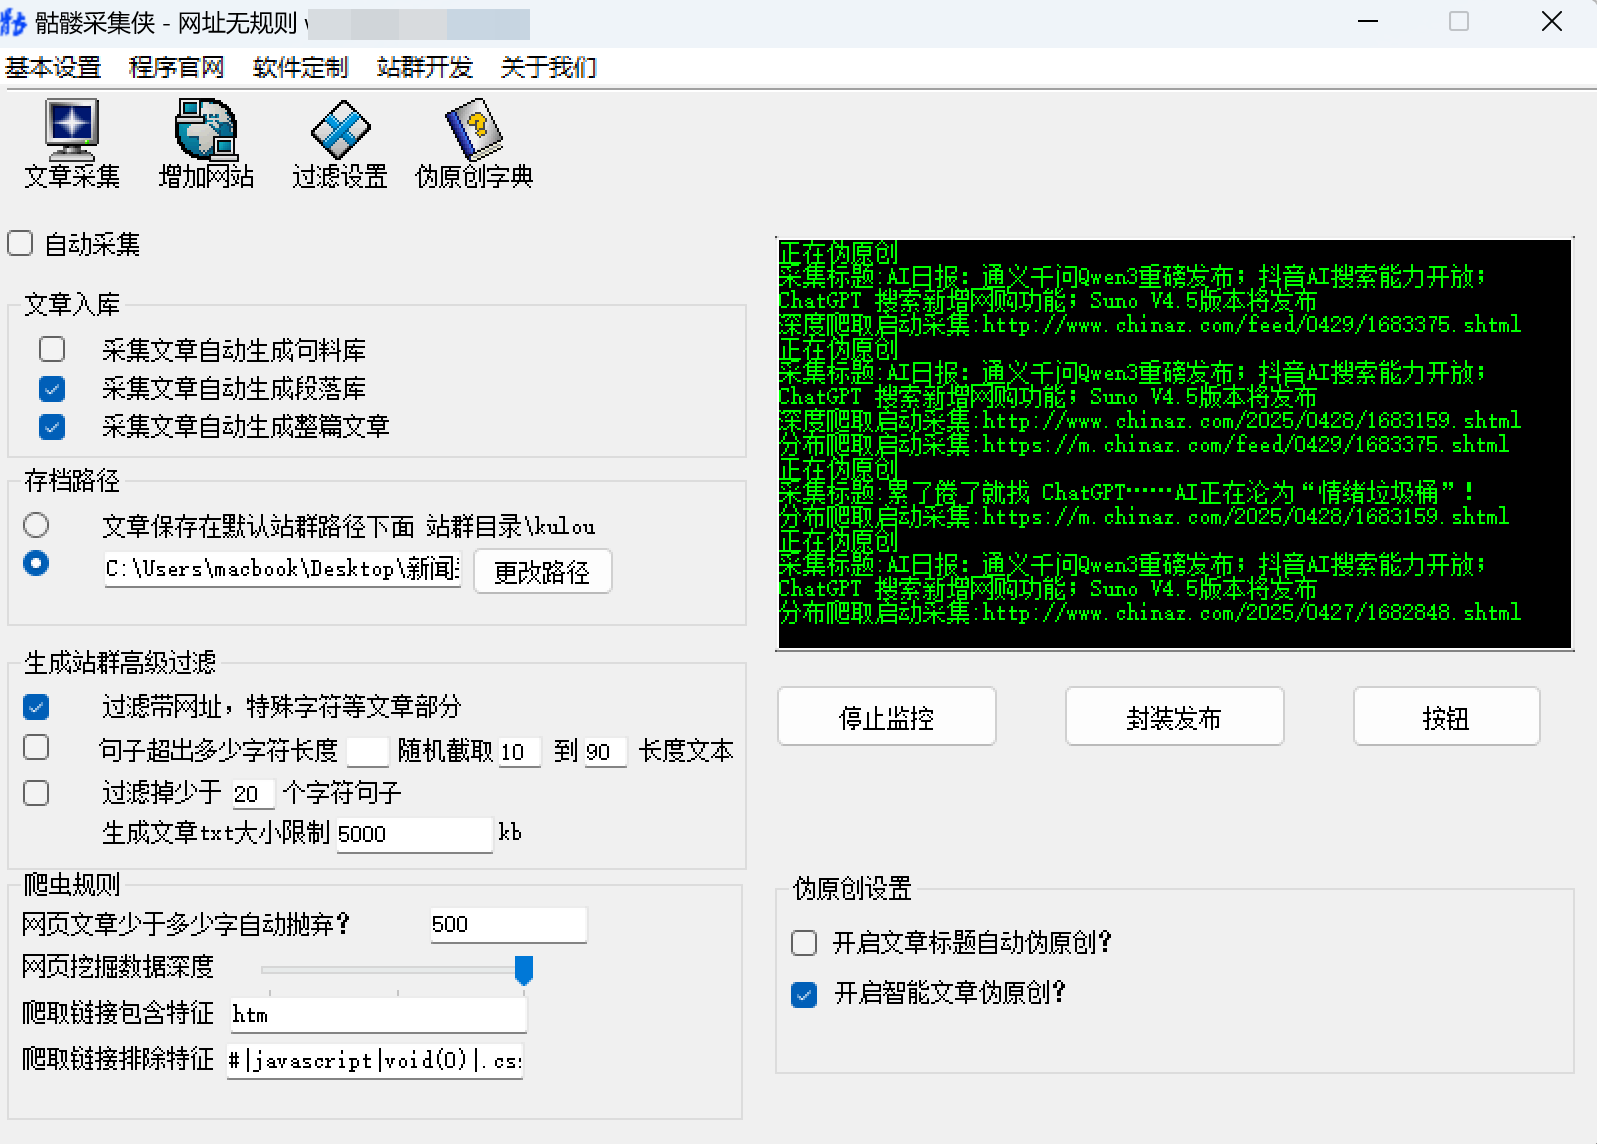The width and height of the screenshot is (1597, 1144).
Task: Enable the 句子超出多少字符长度 checkbox
Action: pos(36,747)
